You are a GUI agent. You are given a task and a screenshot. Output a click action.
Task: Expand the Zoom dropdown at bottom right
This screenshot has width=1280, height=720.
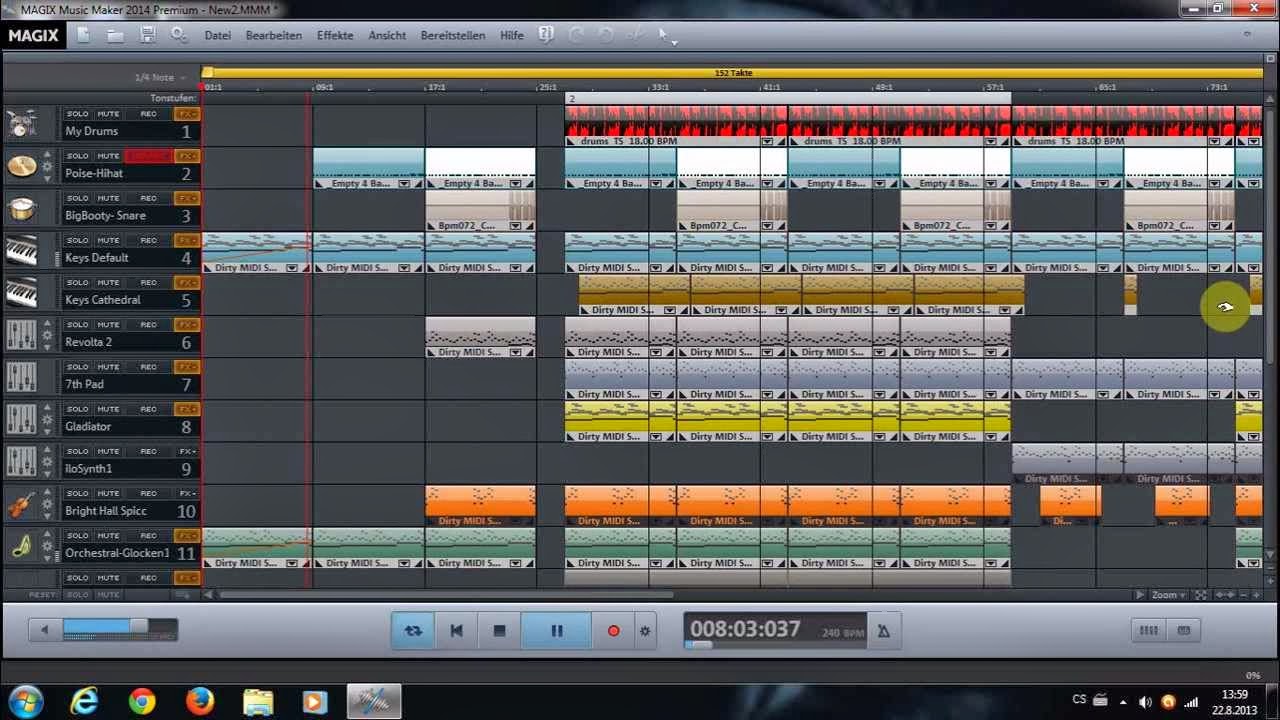click(1168, 595)
